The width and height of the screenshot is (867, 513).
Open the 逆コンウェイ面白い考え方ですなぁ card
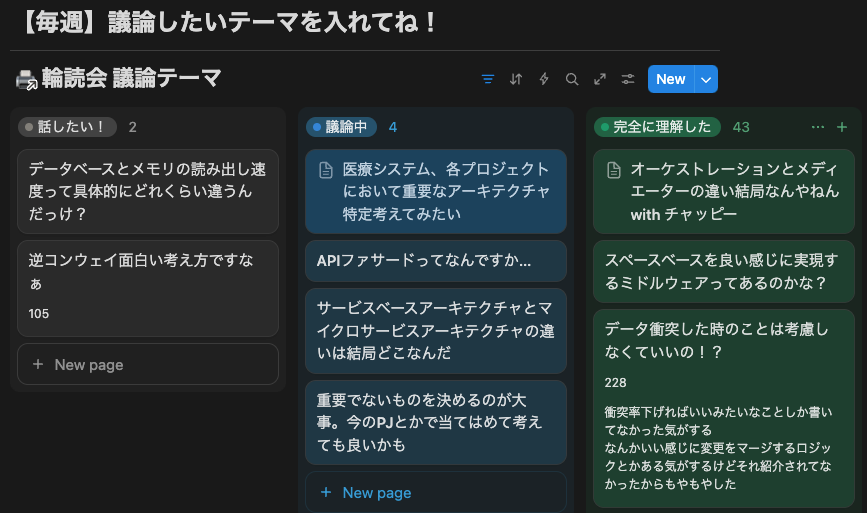click(148, 288)
